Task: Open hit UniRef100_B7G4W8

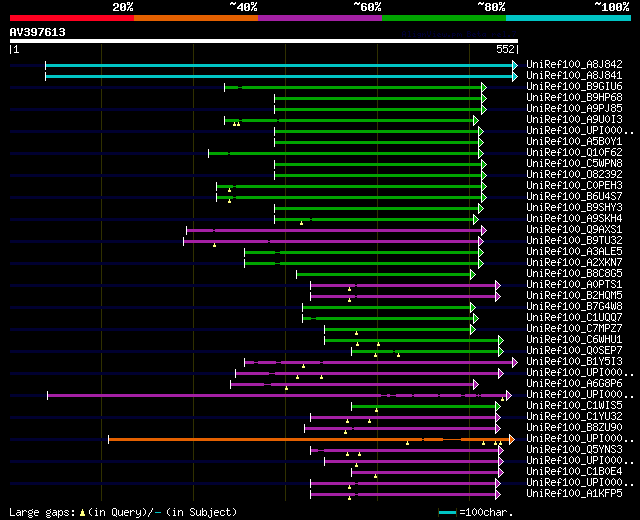Action: tap(574, 307)
